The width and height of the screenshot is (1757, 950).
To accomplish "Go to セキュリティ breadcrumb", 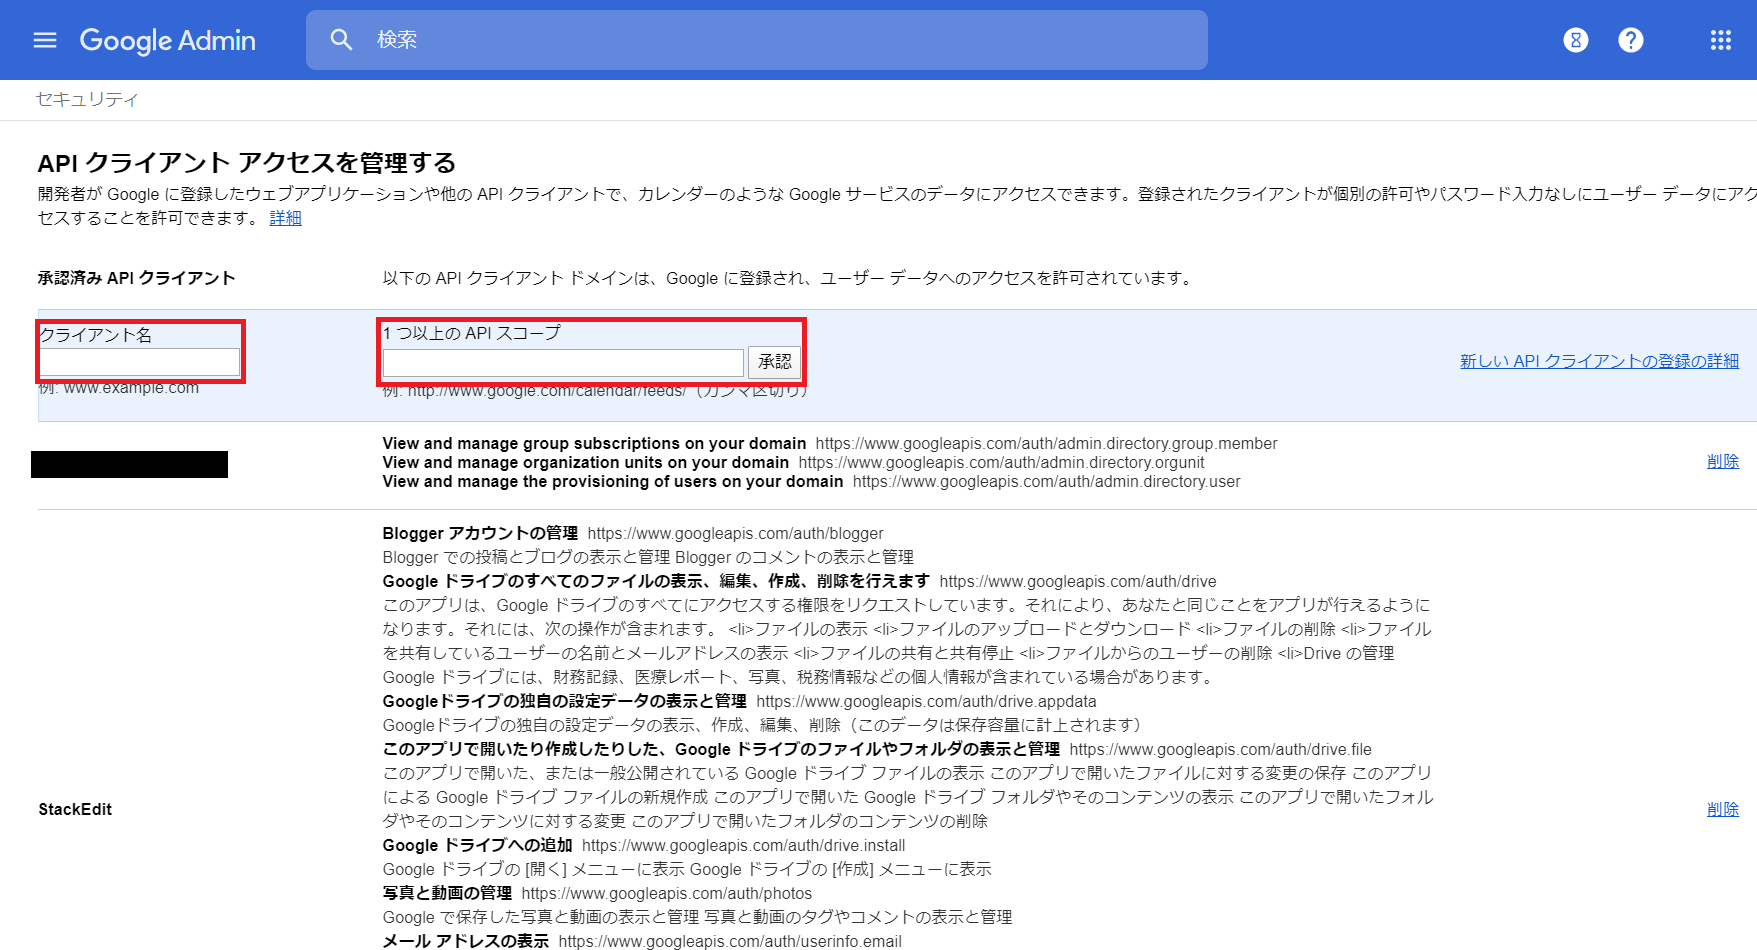I will tap(87, 99).
